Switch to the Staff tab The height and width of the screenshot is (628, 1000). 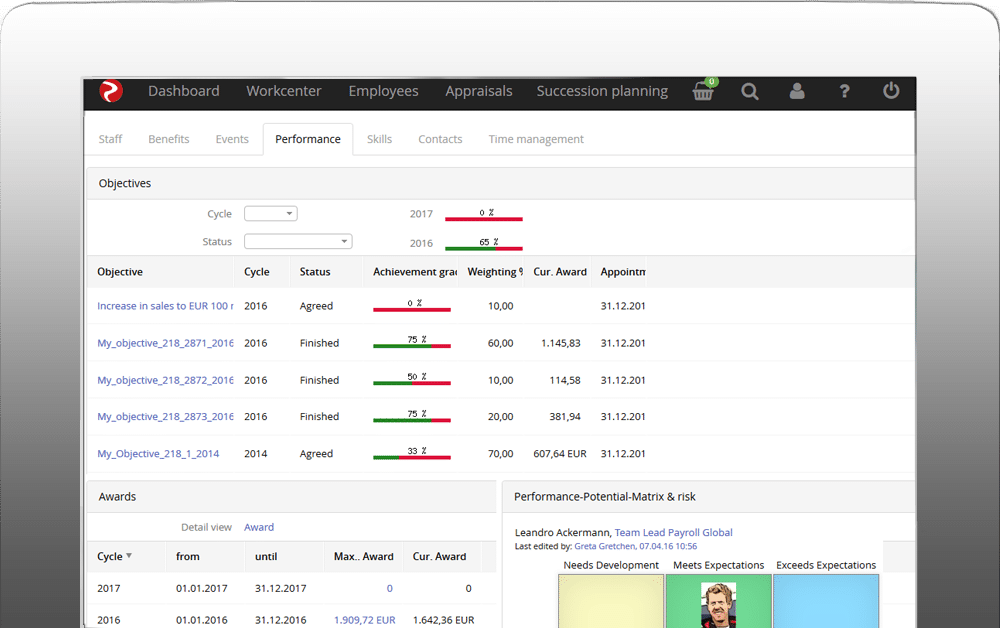click(110, 139)
